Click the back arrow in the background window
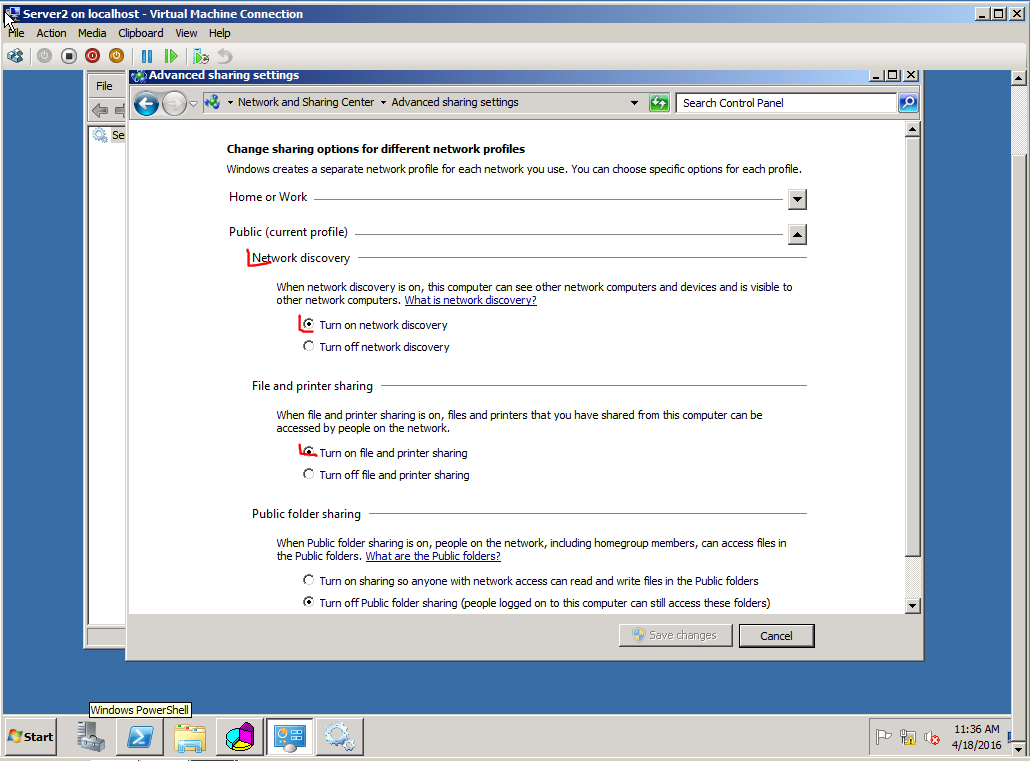This screenshot has height=761, width=1030. [100, 110]
